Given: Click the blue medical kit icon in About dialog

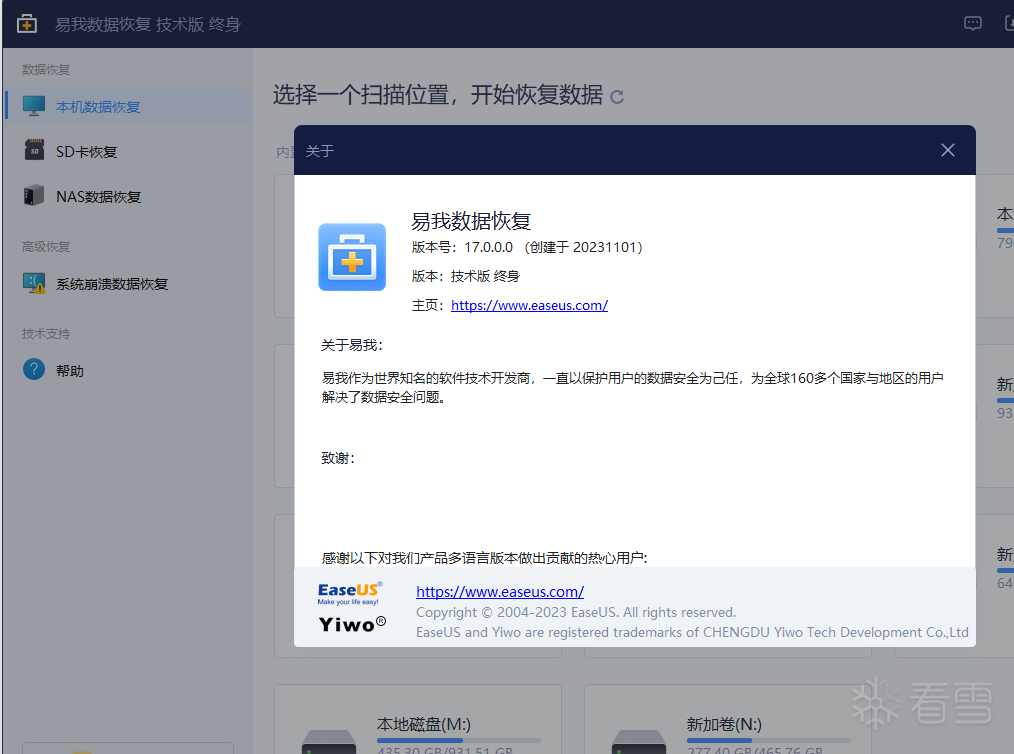Looking at the screenshot, I should 352,257.
